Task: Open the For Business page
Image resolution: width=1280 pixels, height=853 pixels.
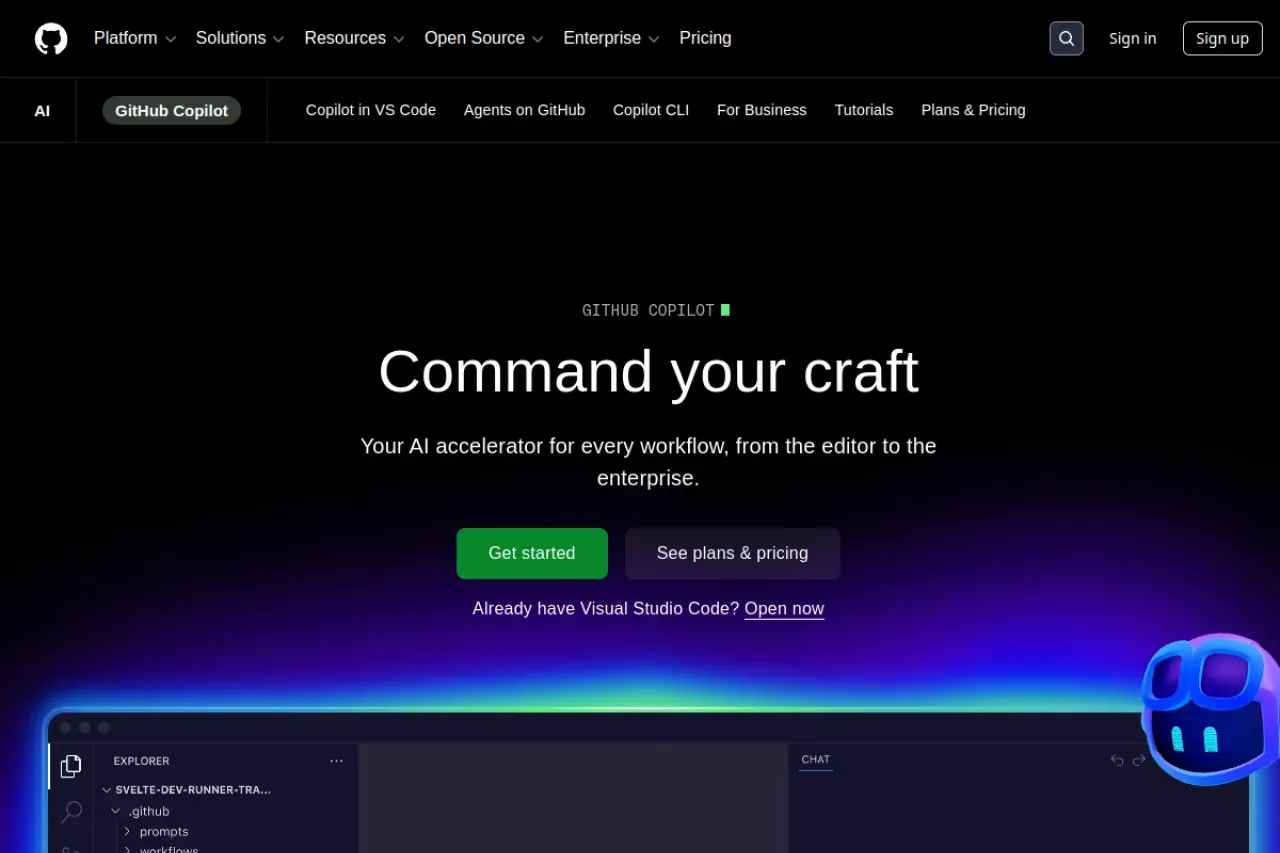Action: (x=762, y=110)
